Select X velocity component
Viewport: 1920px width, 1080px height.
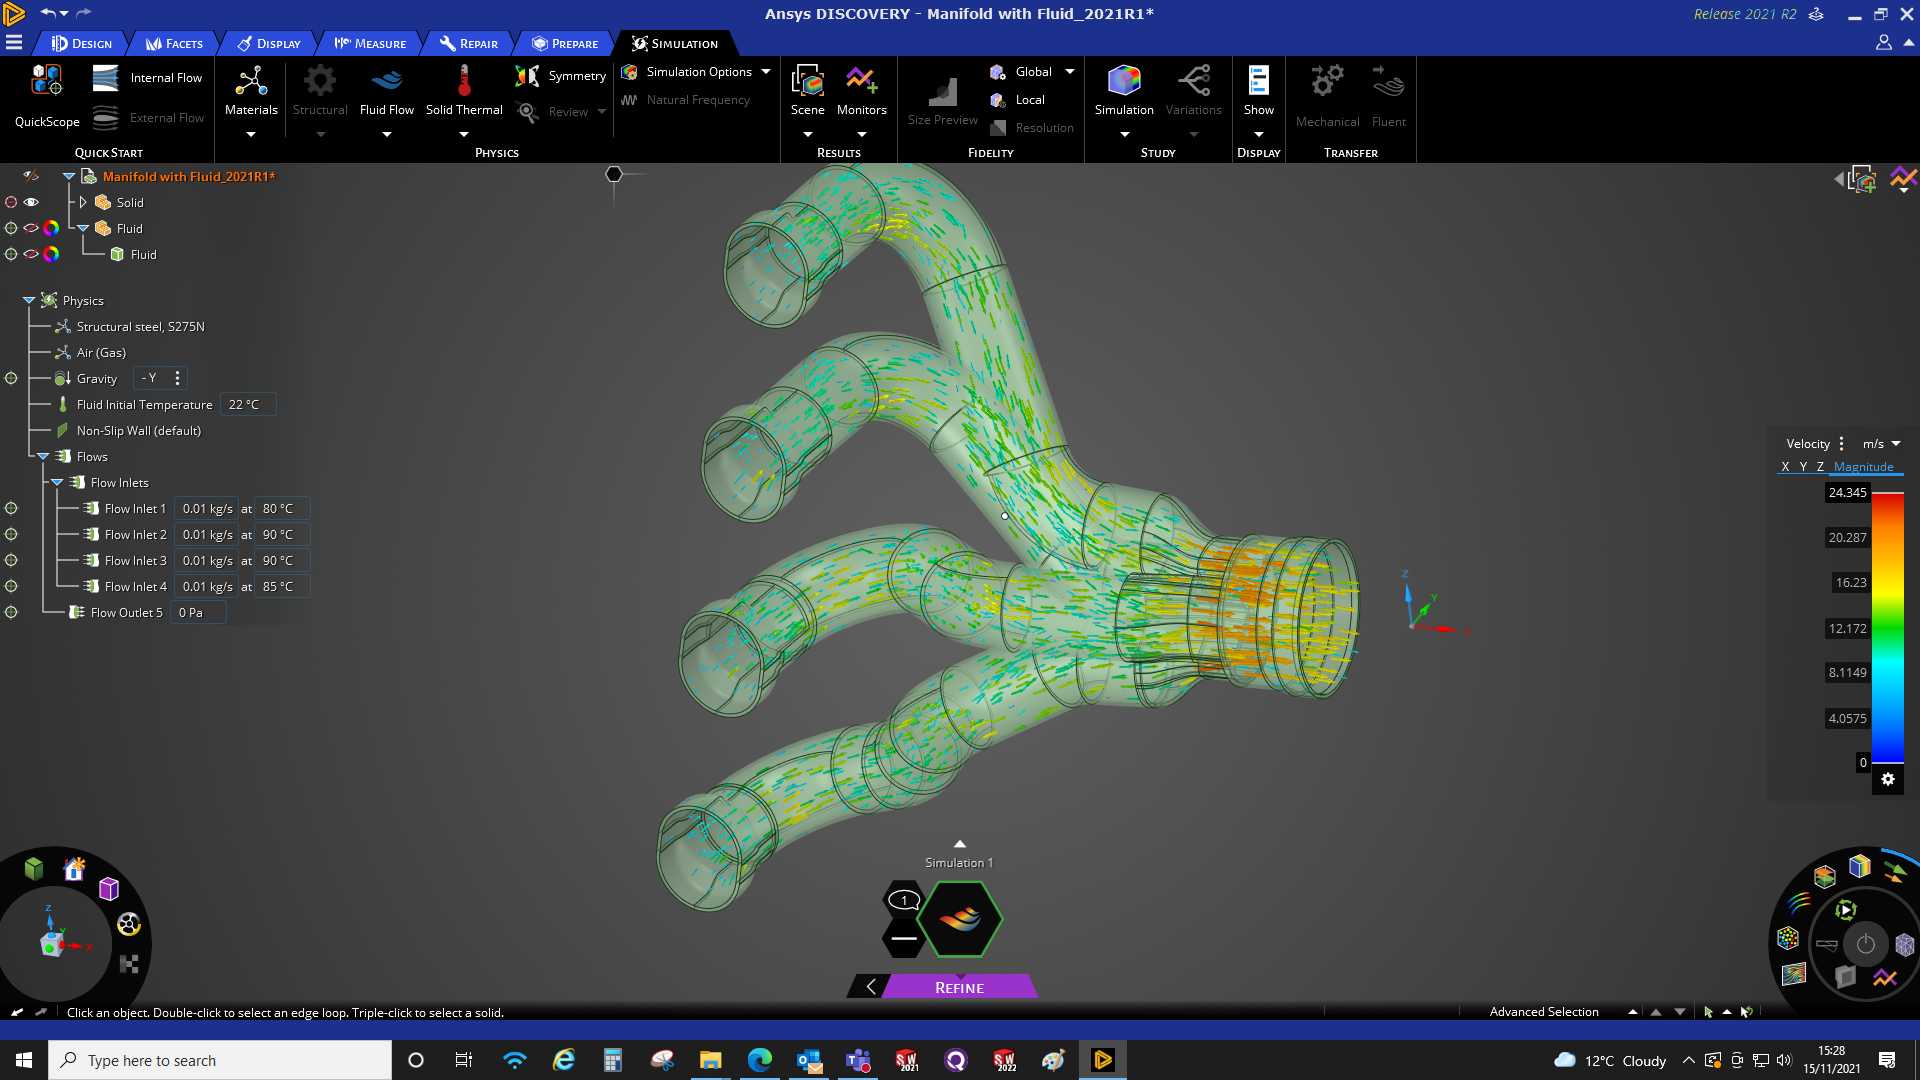coord(1785,467)
